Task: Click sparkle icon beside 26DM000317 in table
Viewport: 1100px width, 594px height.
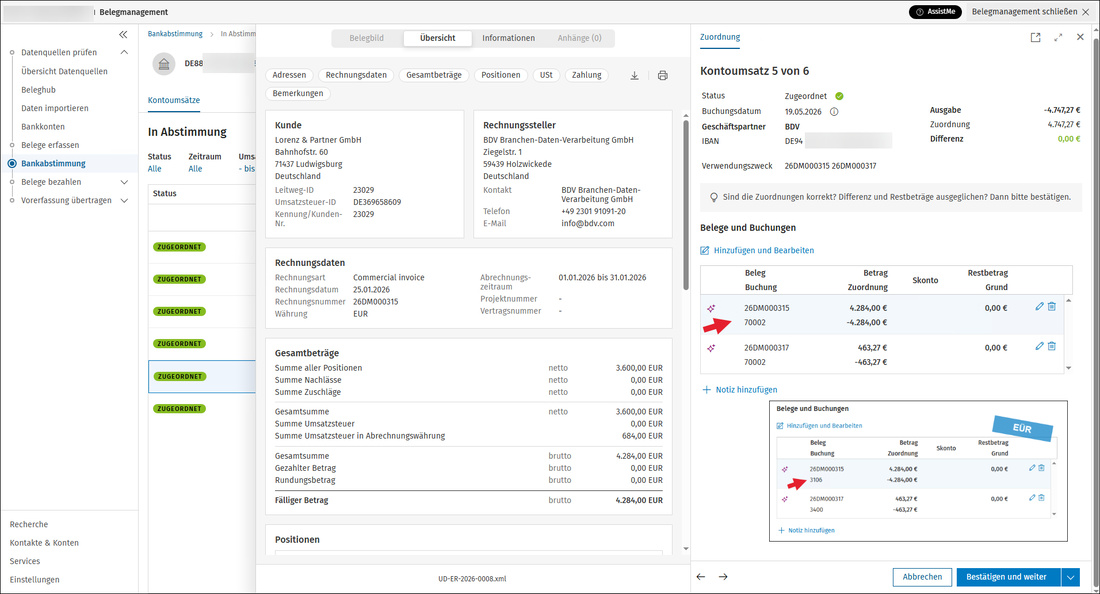Action: click(711, 348)
